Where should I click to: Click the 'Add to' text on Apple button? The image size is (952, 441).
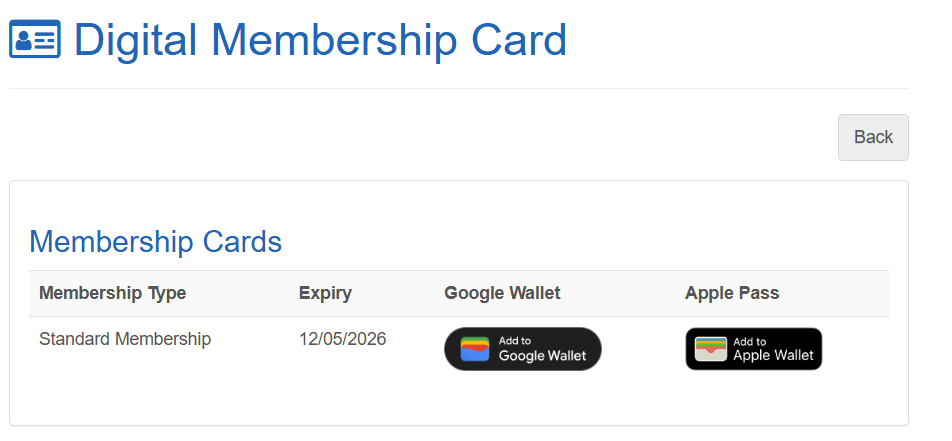[x=750, y=342]
